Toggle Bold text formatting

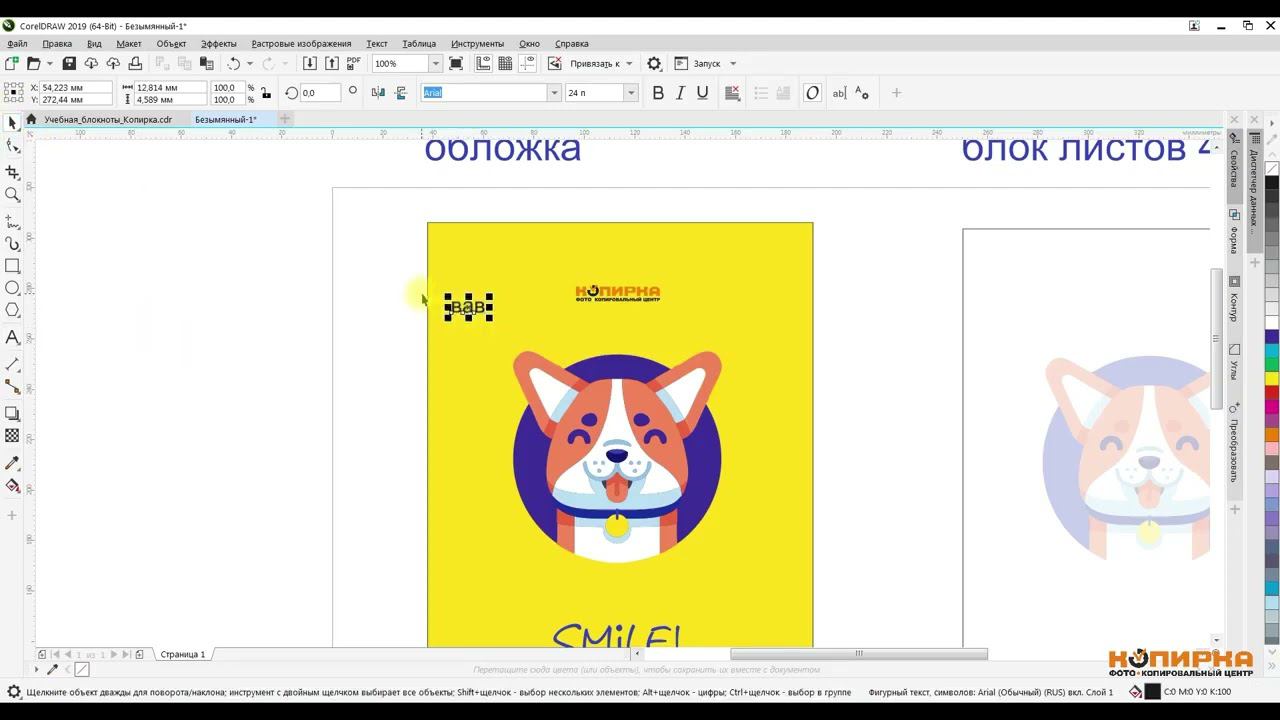(658, 93)
